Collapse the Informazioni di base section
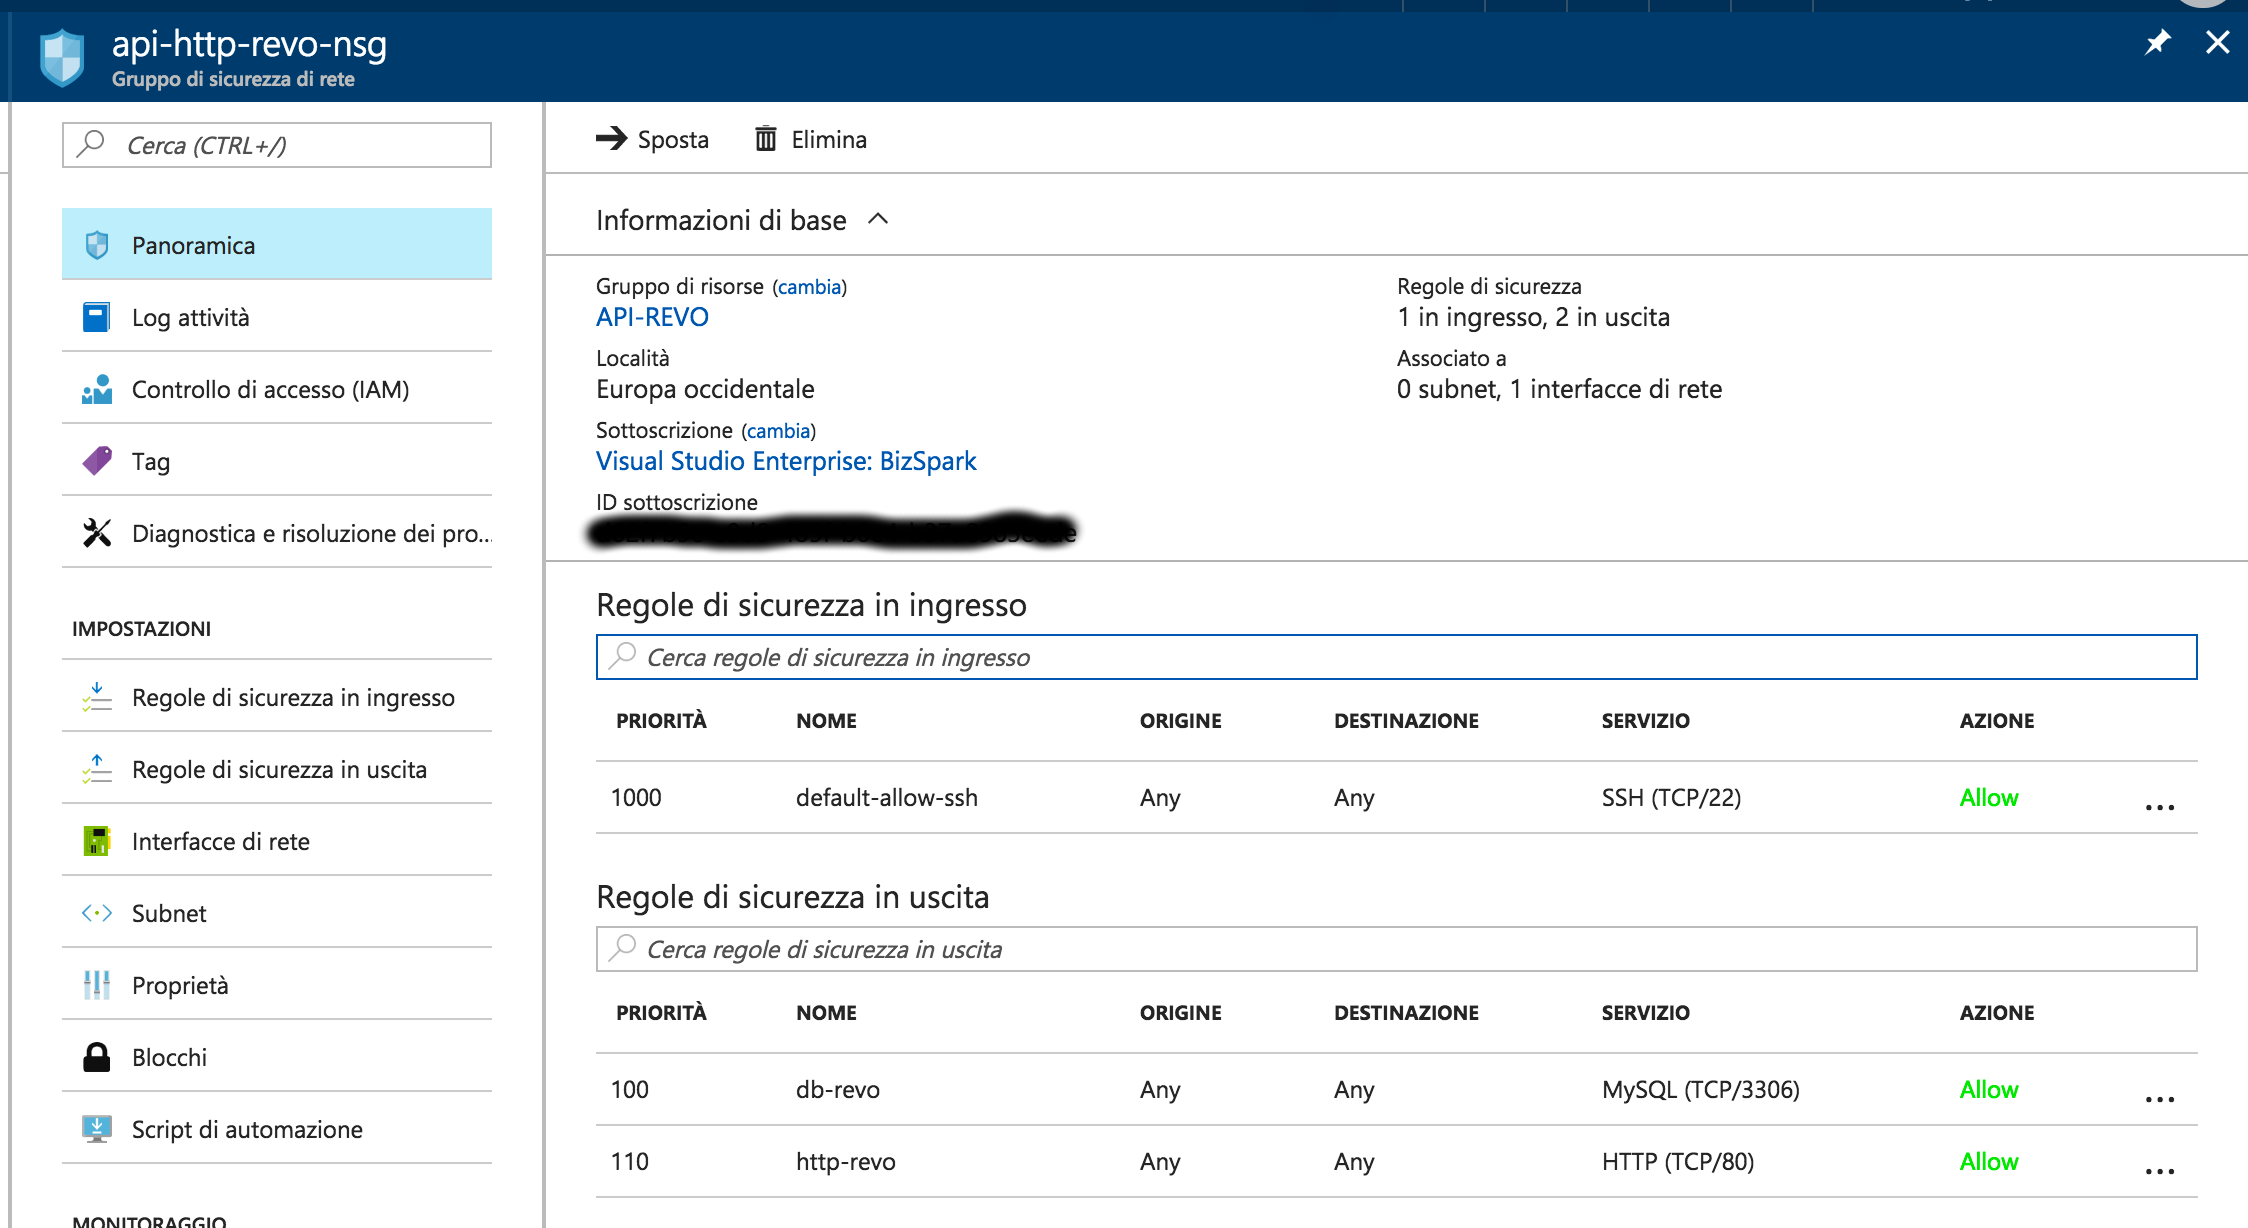 (878, 219)
